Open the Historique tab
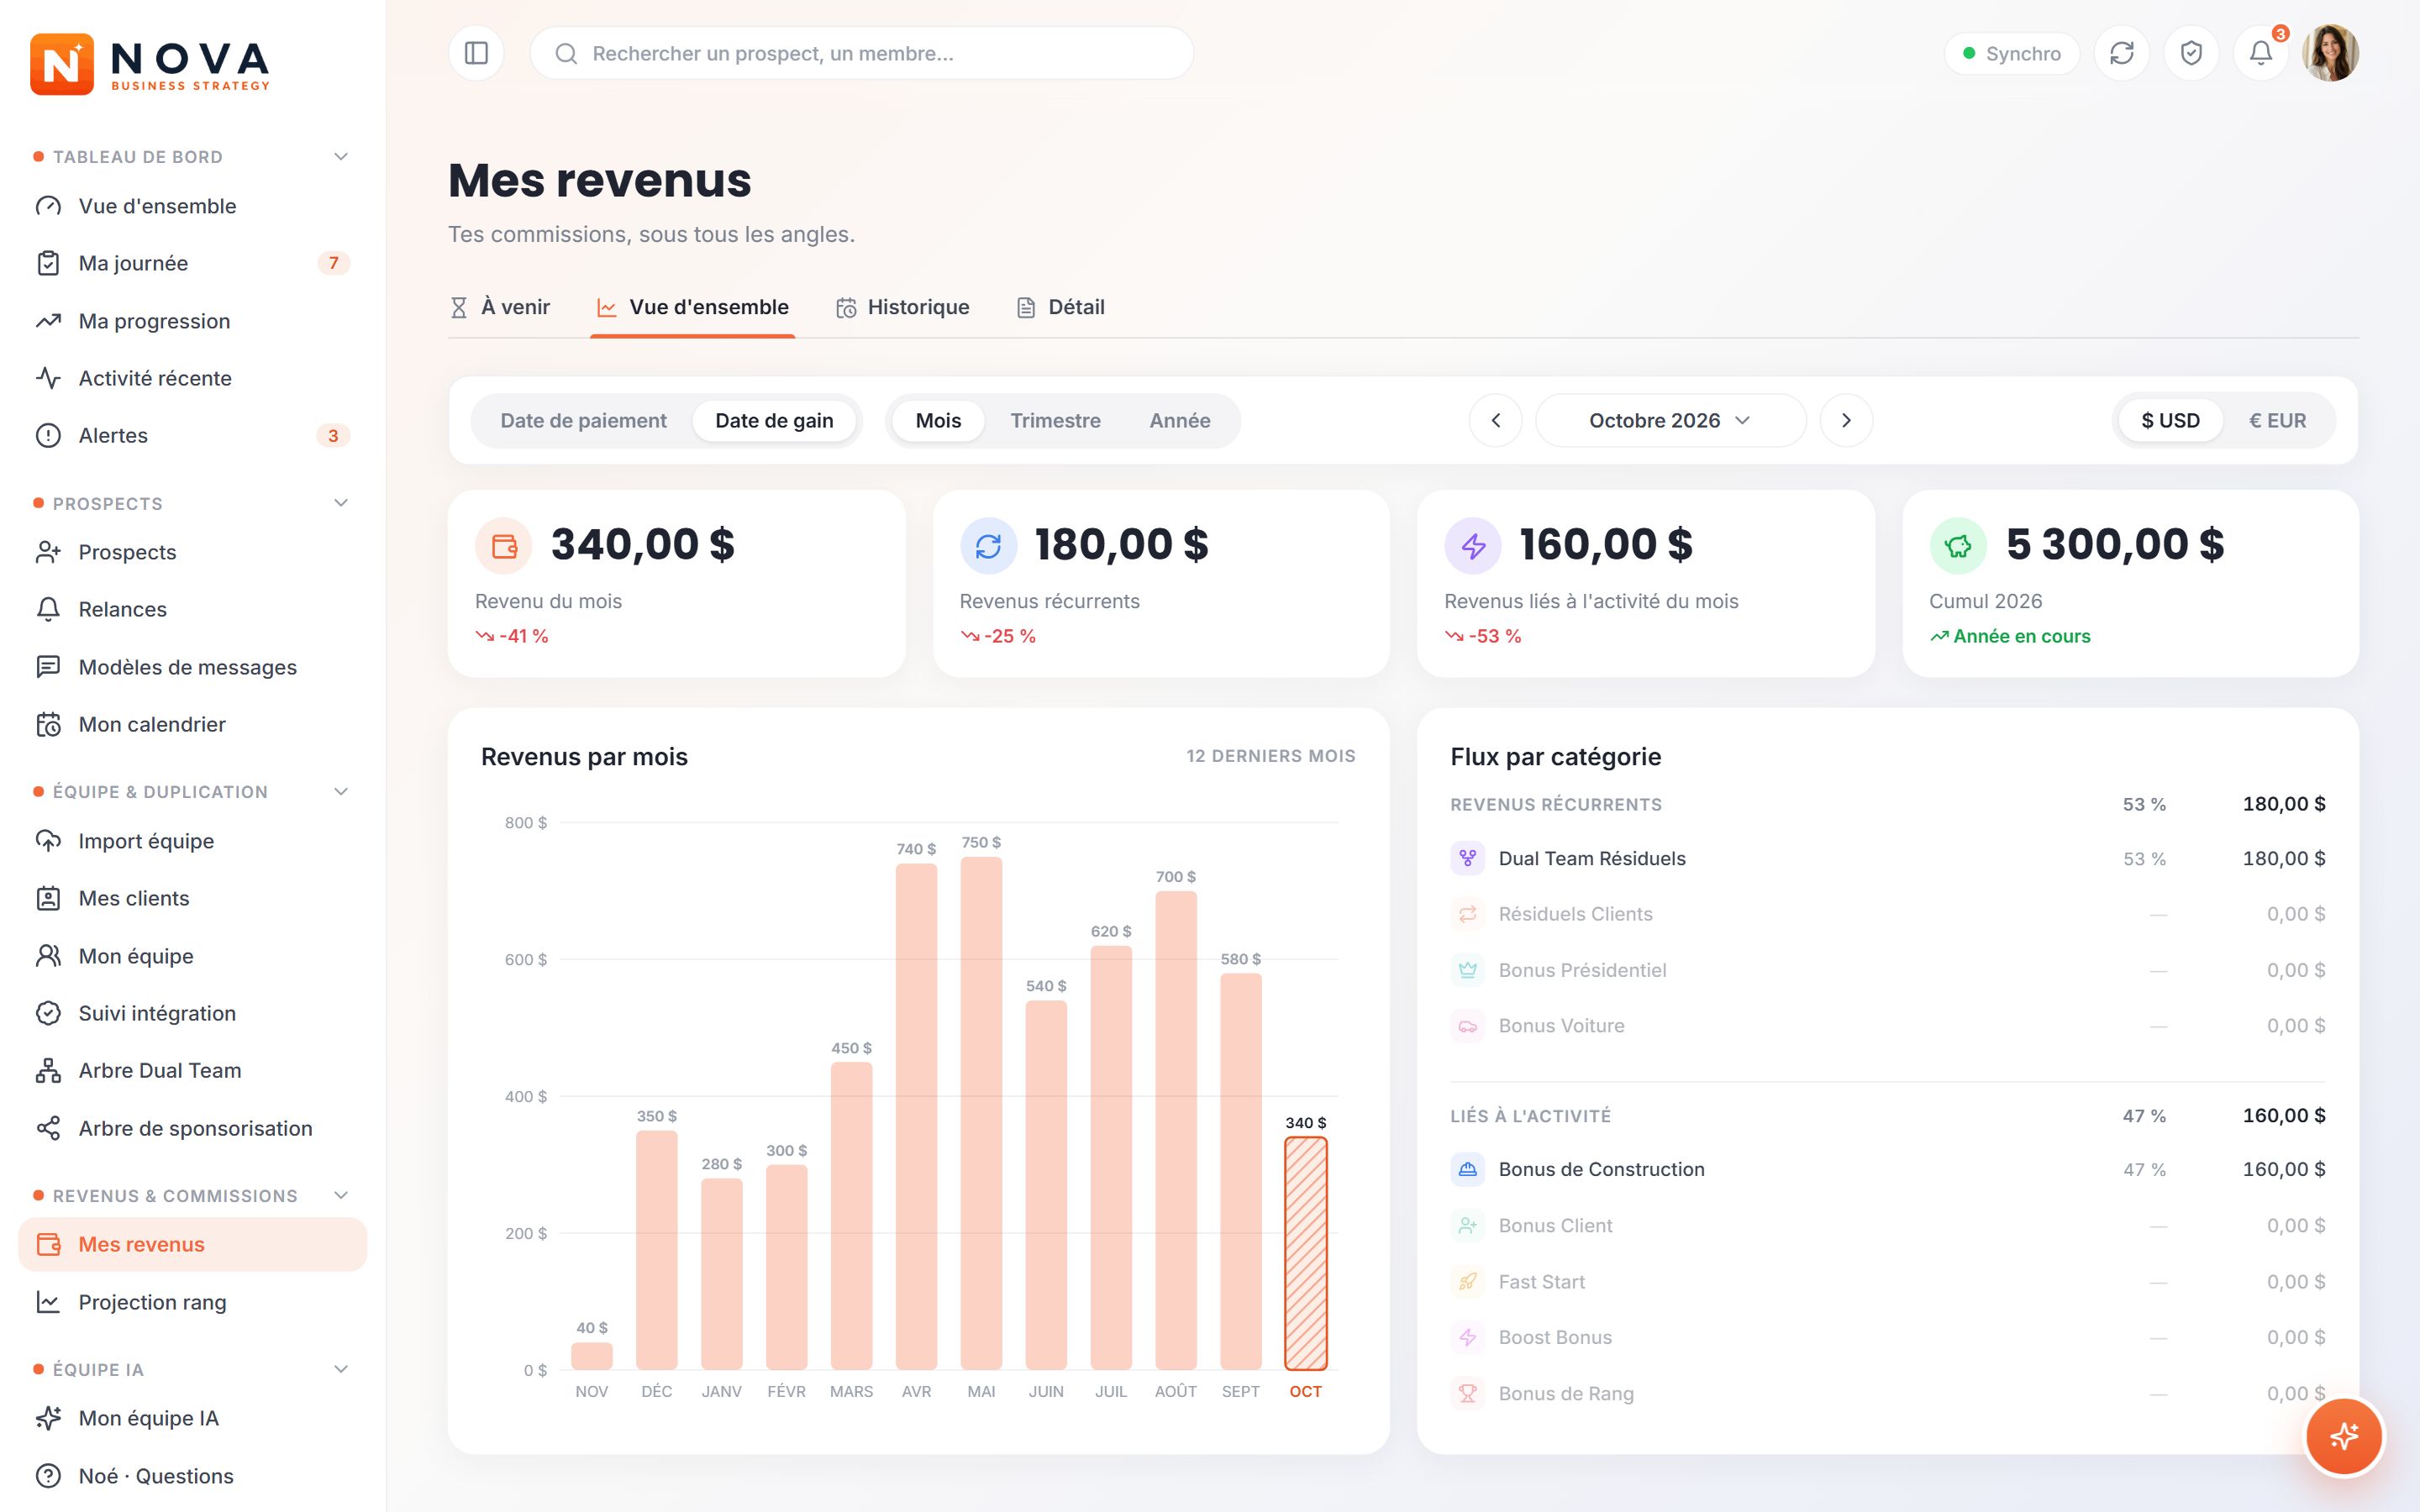2420x1512 pixels. click(x=902, y=307)
